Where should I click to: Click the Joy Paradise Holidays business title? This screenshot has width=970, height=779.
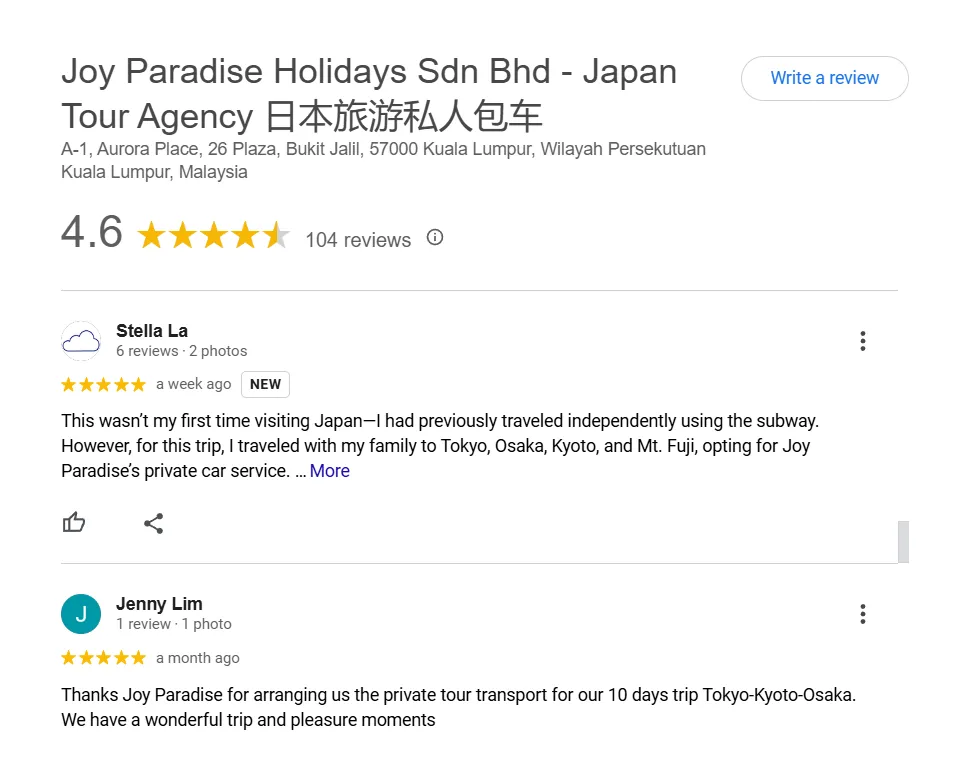pyautogui.click(x=369, y=94)
